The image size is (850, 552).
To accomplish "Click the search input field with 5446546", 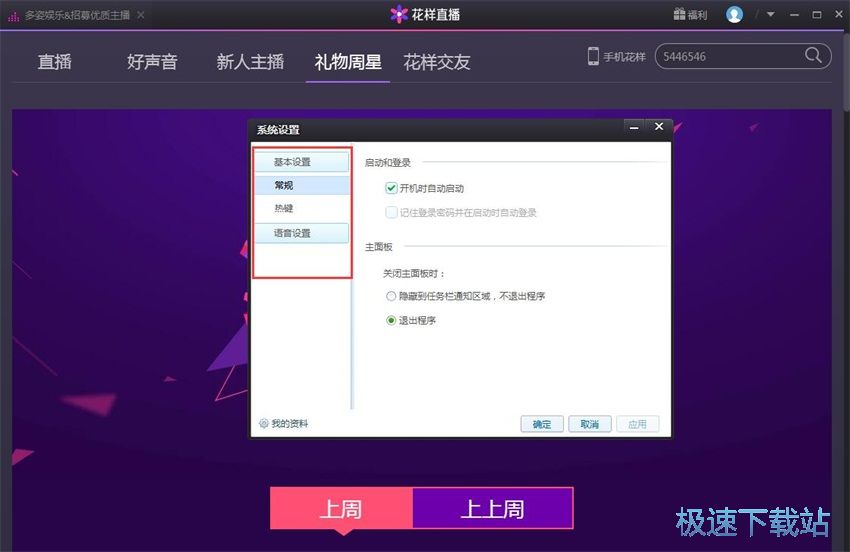I will [x=743, y=56].
